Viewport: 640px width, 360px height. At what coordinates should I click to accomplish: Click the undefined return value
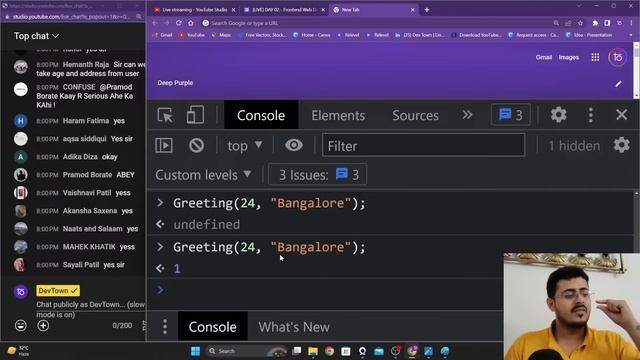click(x=207, y=224)
